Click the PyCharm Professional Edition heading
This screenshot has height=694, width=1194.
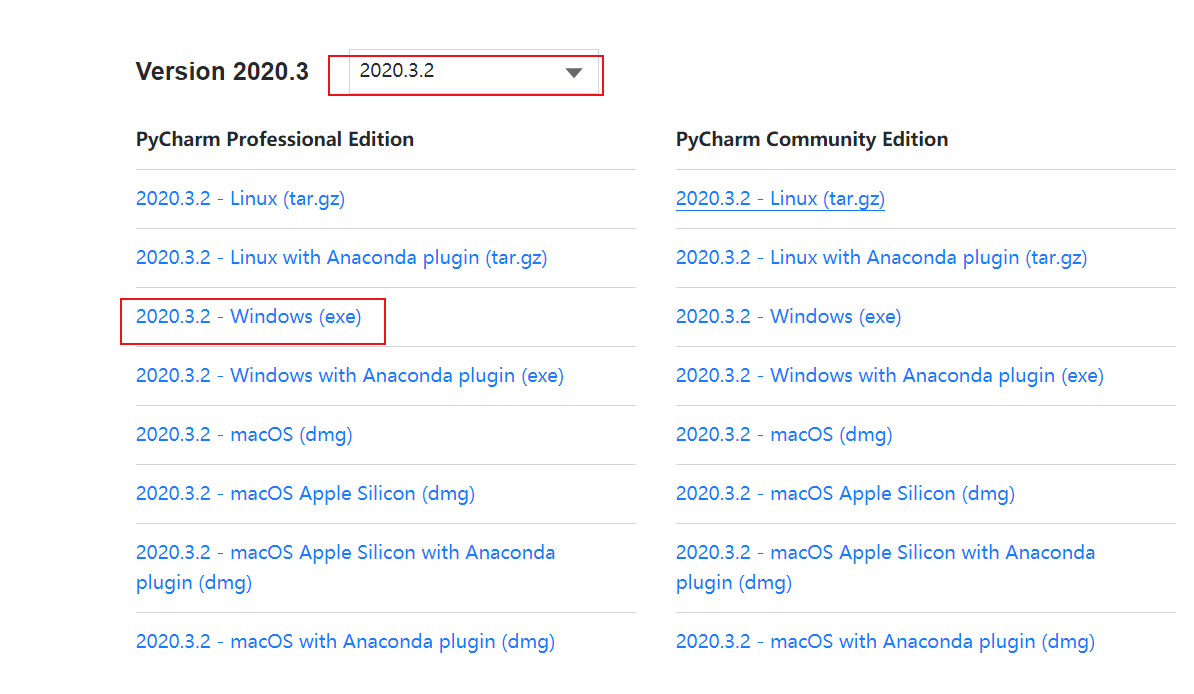pos(275,139)
